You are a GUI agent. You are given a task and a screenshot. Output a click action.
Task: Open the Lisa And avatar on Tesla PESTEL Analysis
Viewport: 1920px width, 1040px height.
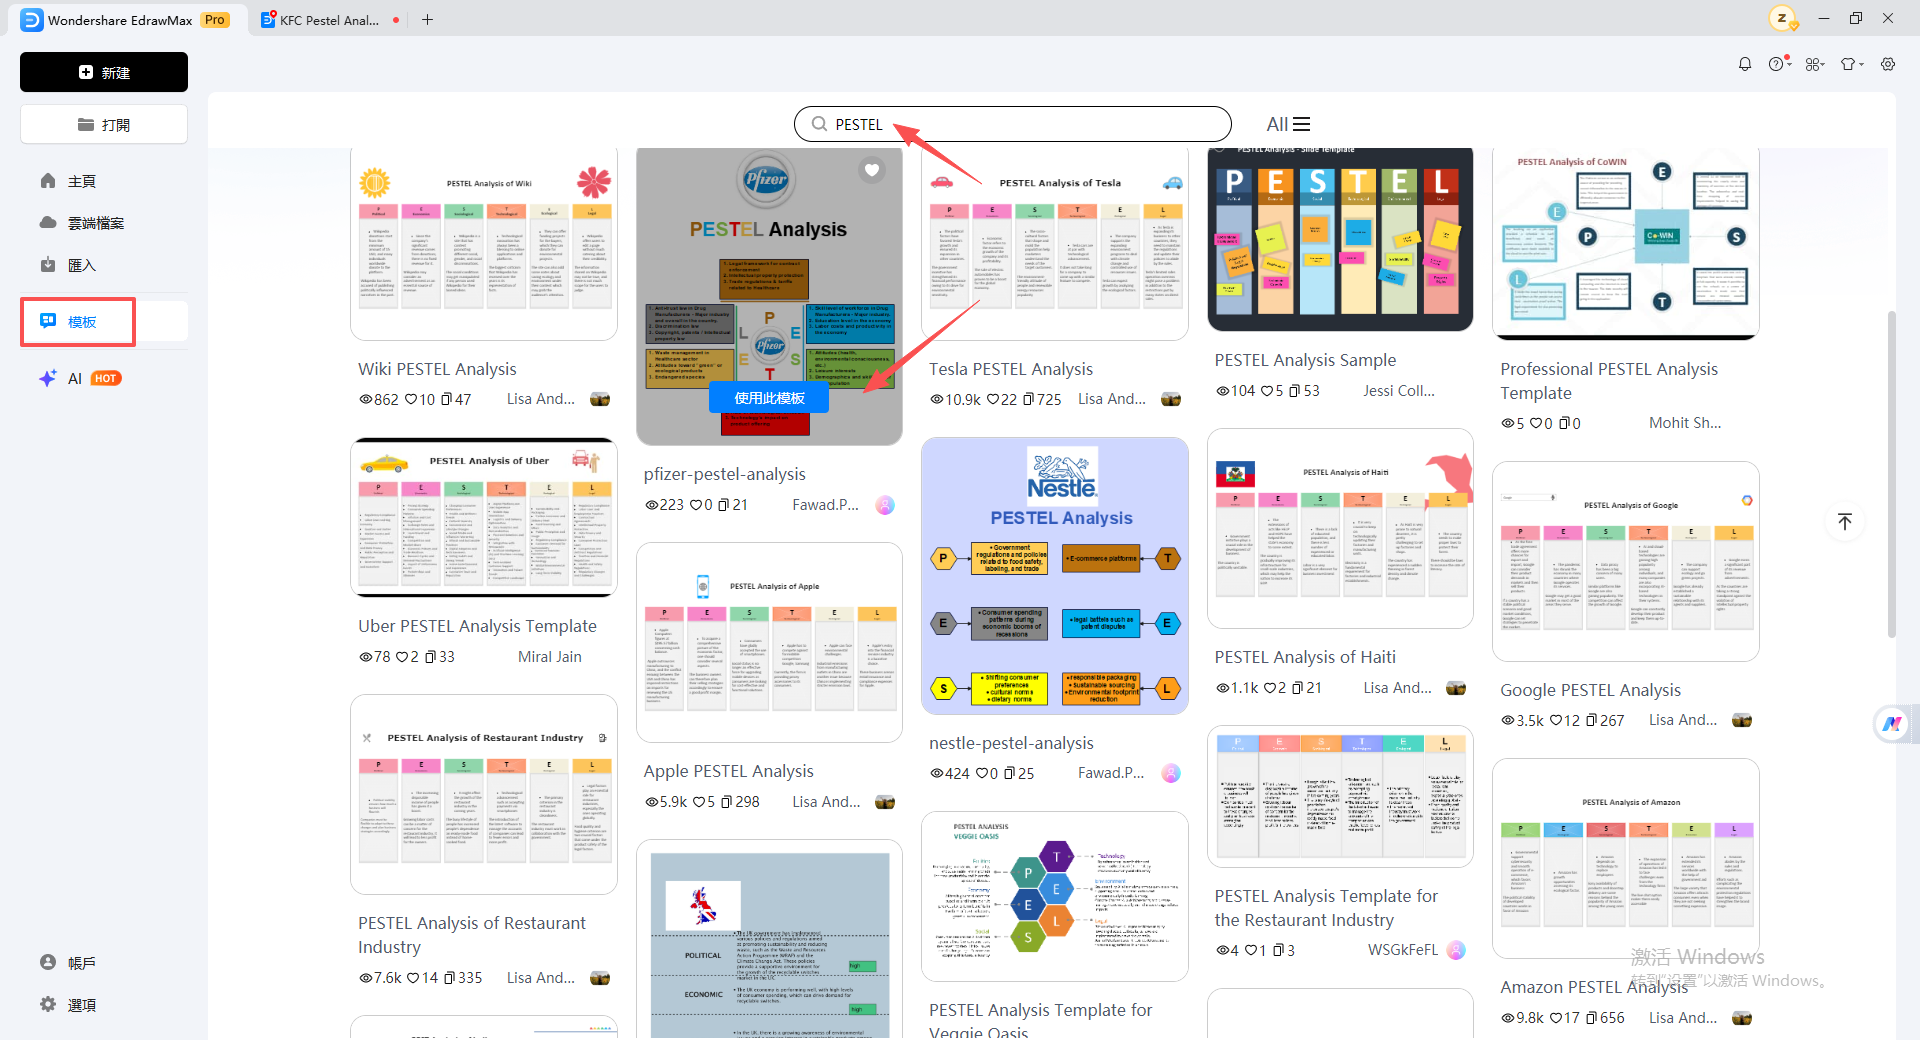(x=1171, y=399)
